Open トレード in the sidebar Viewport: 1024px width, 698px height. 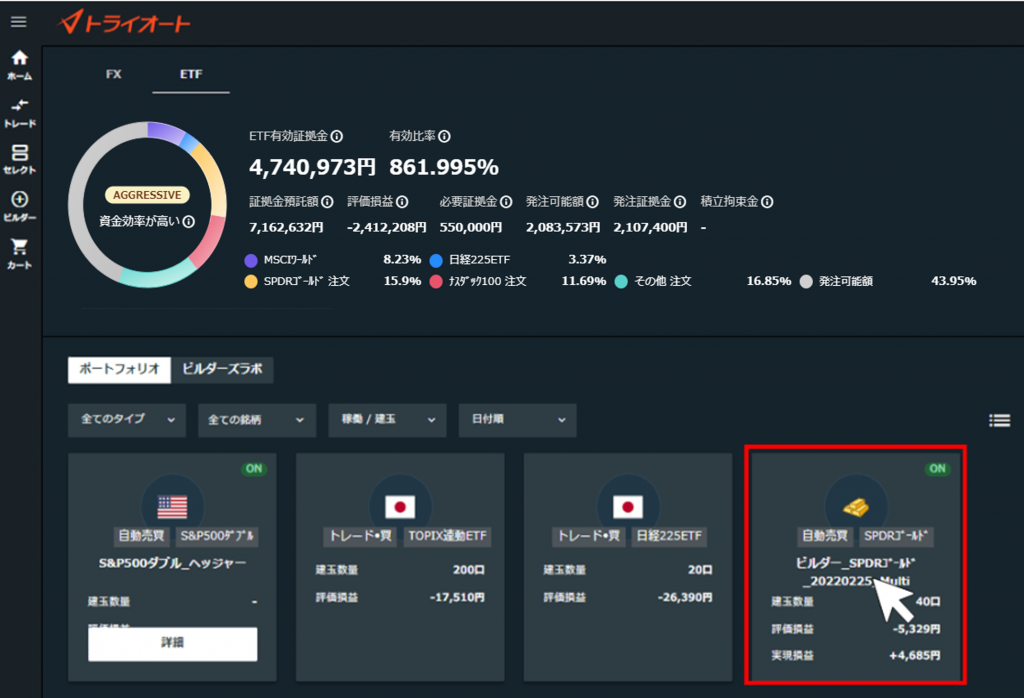[x=20, y=113]
